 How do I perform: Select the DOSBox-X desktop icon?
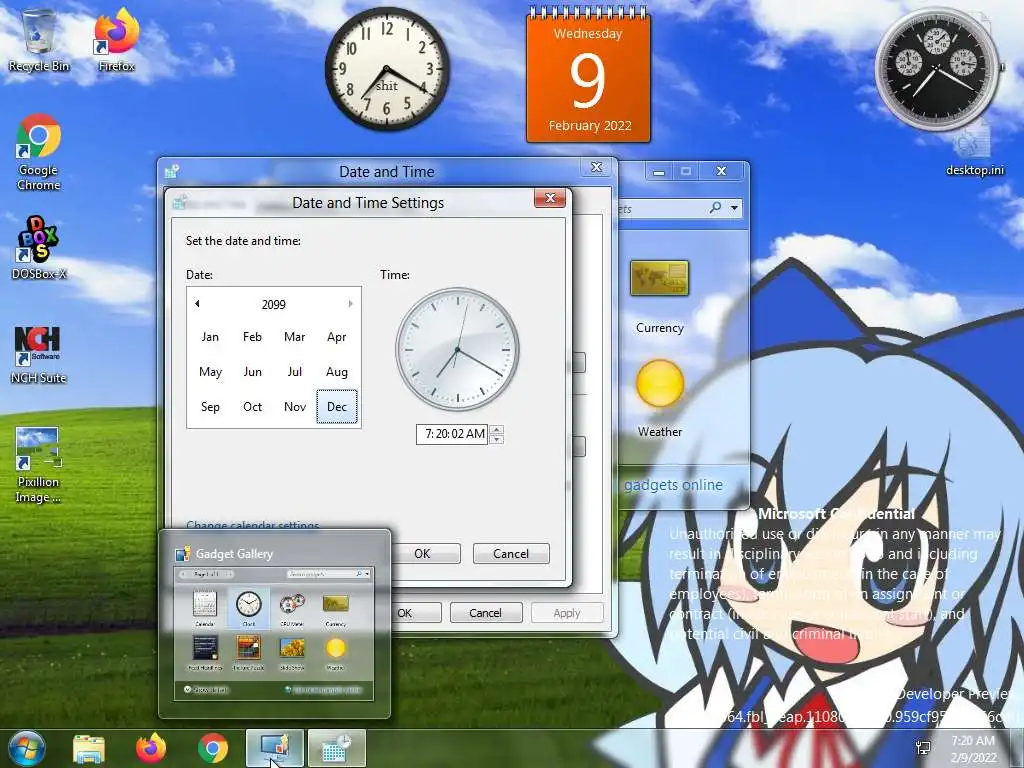[39, 248]
